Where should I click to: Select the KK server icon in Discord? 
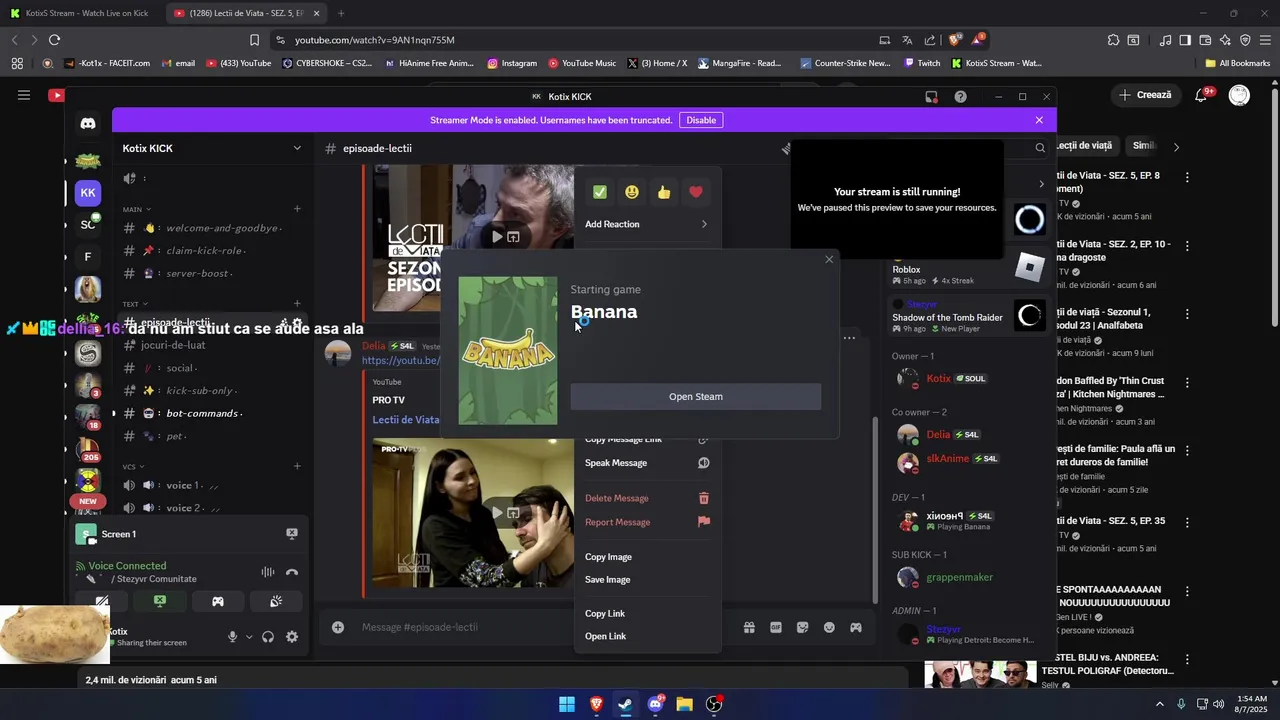pyautogui.click(x=88, y=193)
